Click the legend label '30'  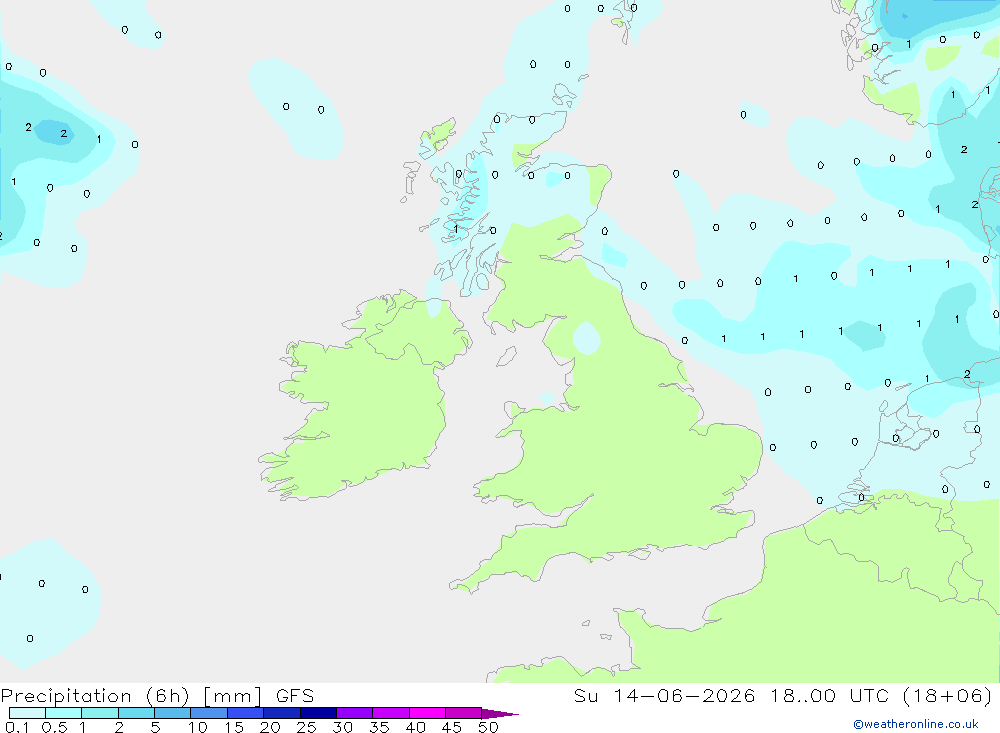click(343, 727)
